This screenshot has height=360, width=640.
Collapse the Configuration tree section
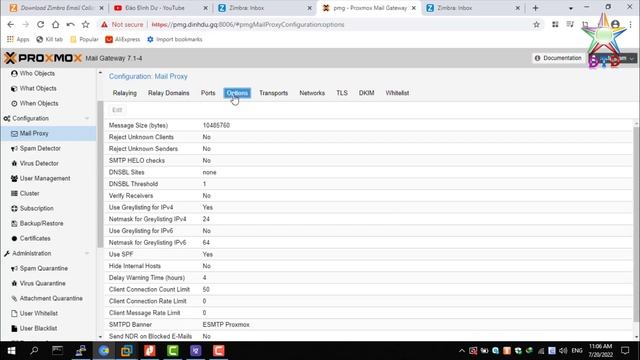(x=87, y=118)
